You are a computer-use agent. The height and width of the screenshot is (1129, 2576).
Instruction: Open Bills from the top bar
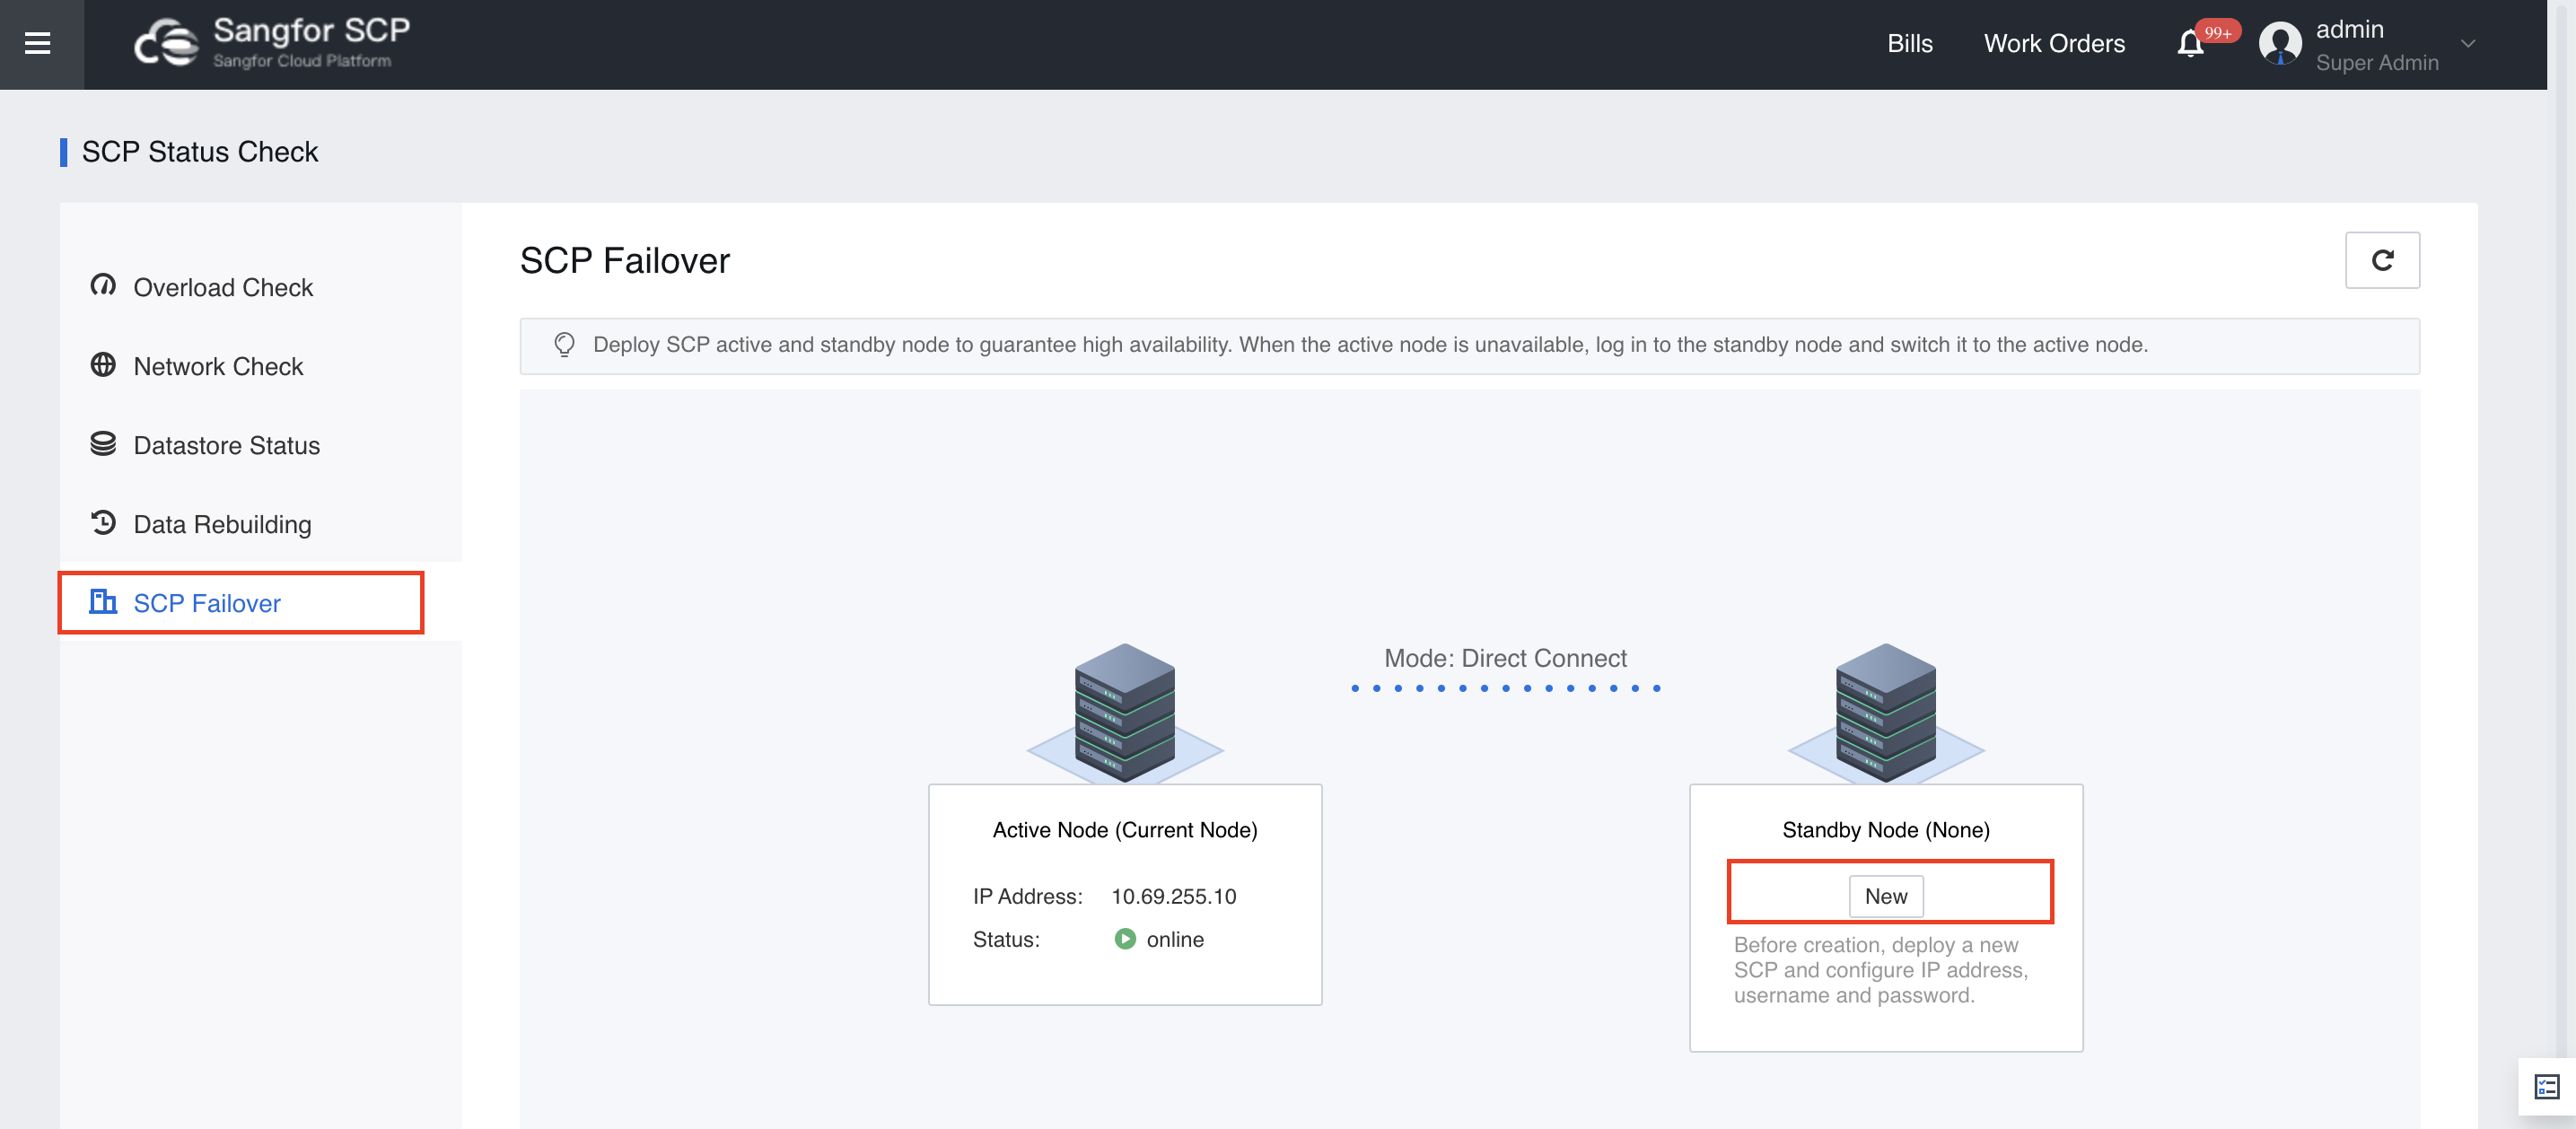tap(1910, 44)
